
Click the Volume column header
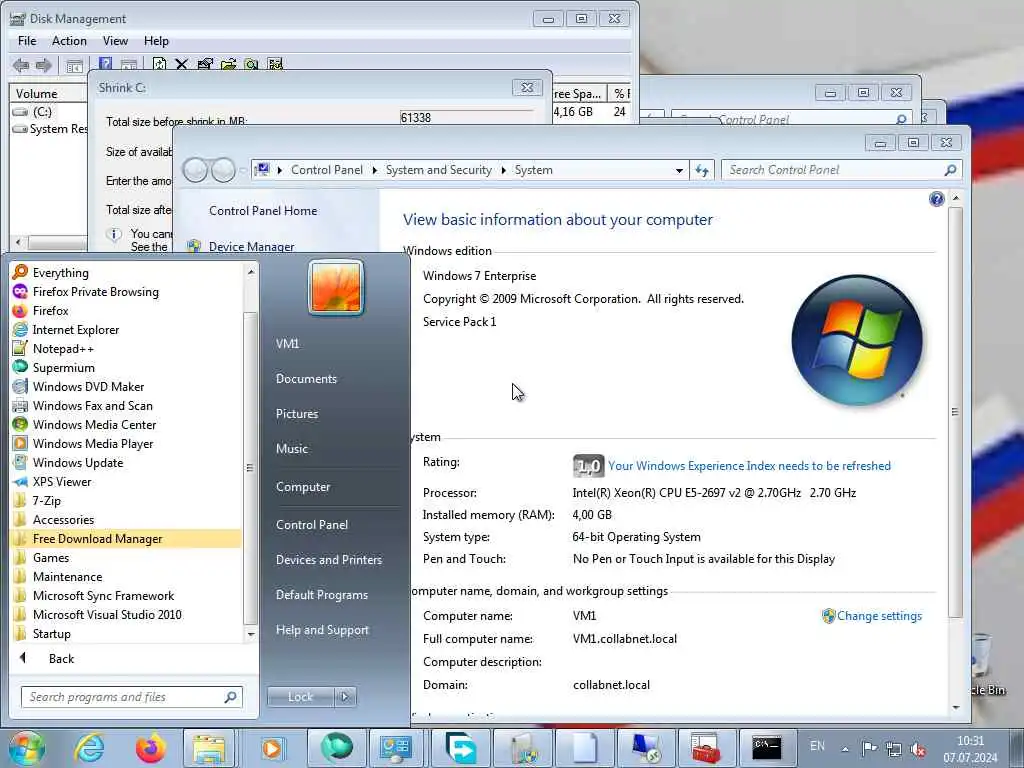[48, 93]
